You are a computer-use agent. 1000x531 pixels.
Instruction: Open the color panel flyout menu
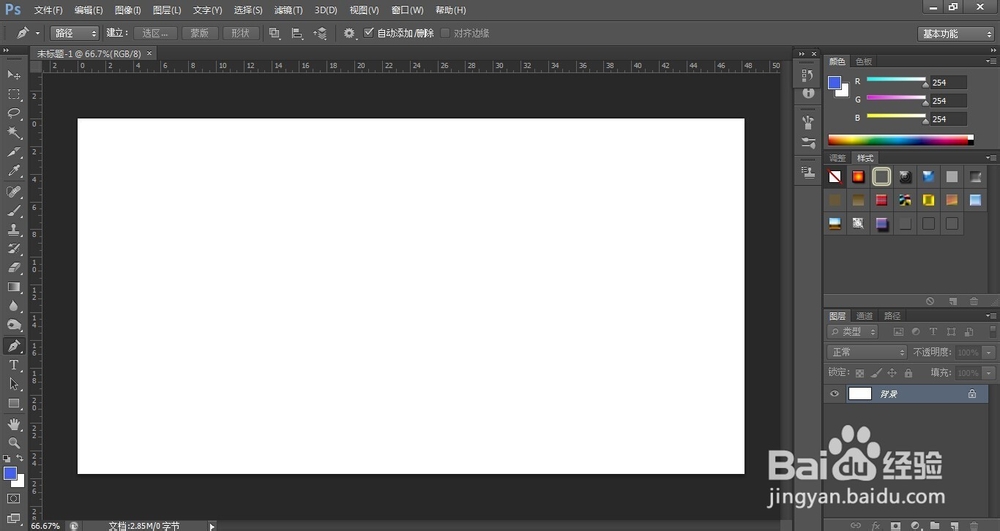[x=990, y=61]
